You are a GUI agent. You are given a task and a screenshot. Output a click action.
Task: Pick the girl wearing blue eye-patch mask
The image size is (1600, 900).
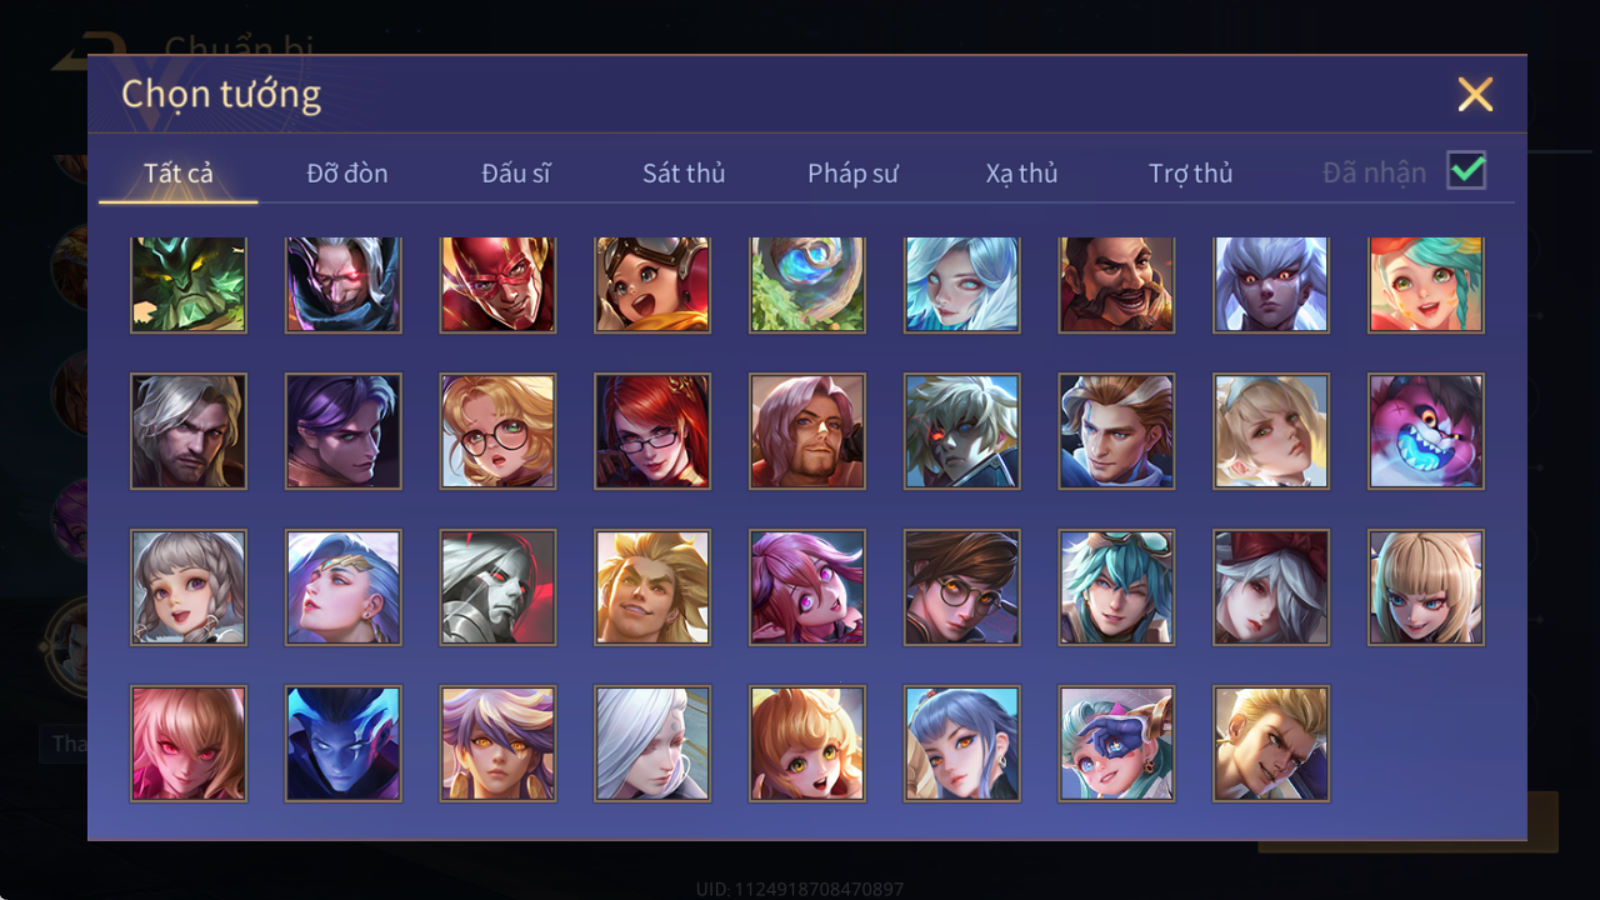tap(1116, 743)
